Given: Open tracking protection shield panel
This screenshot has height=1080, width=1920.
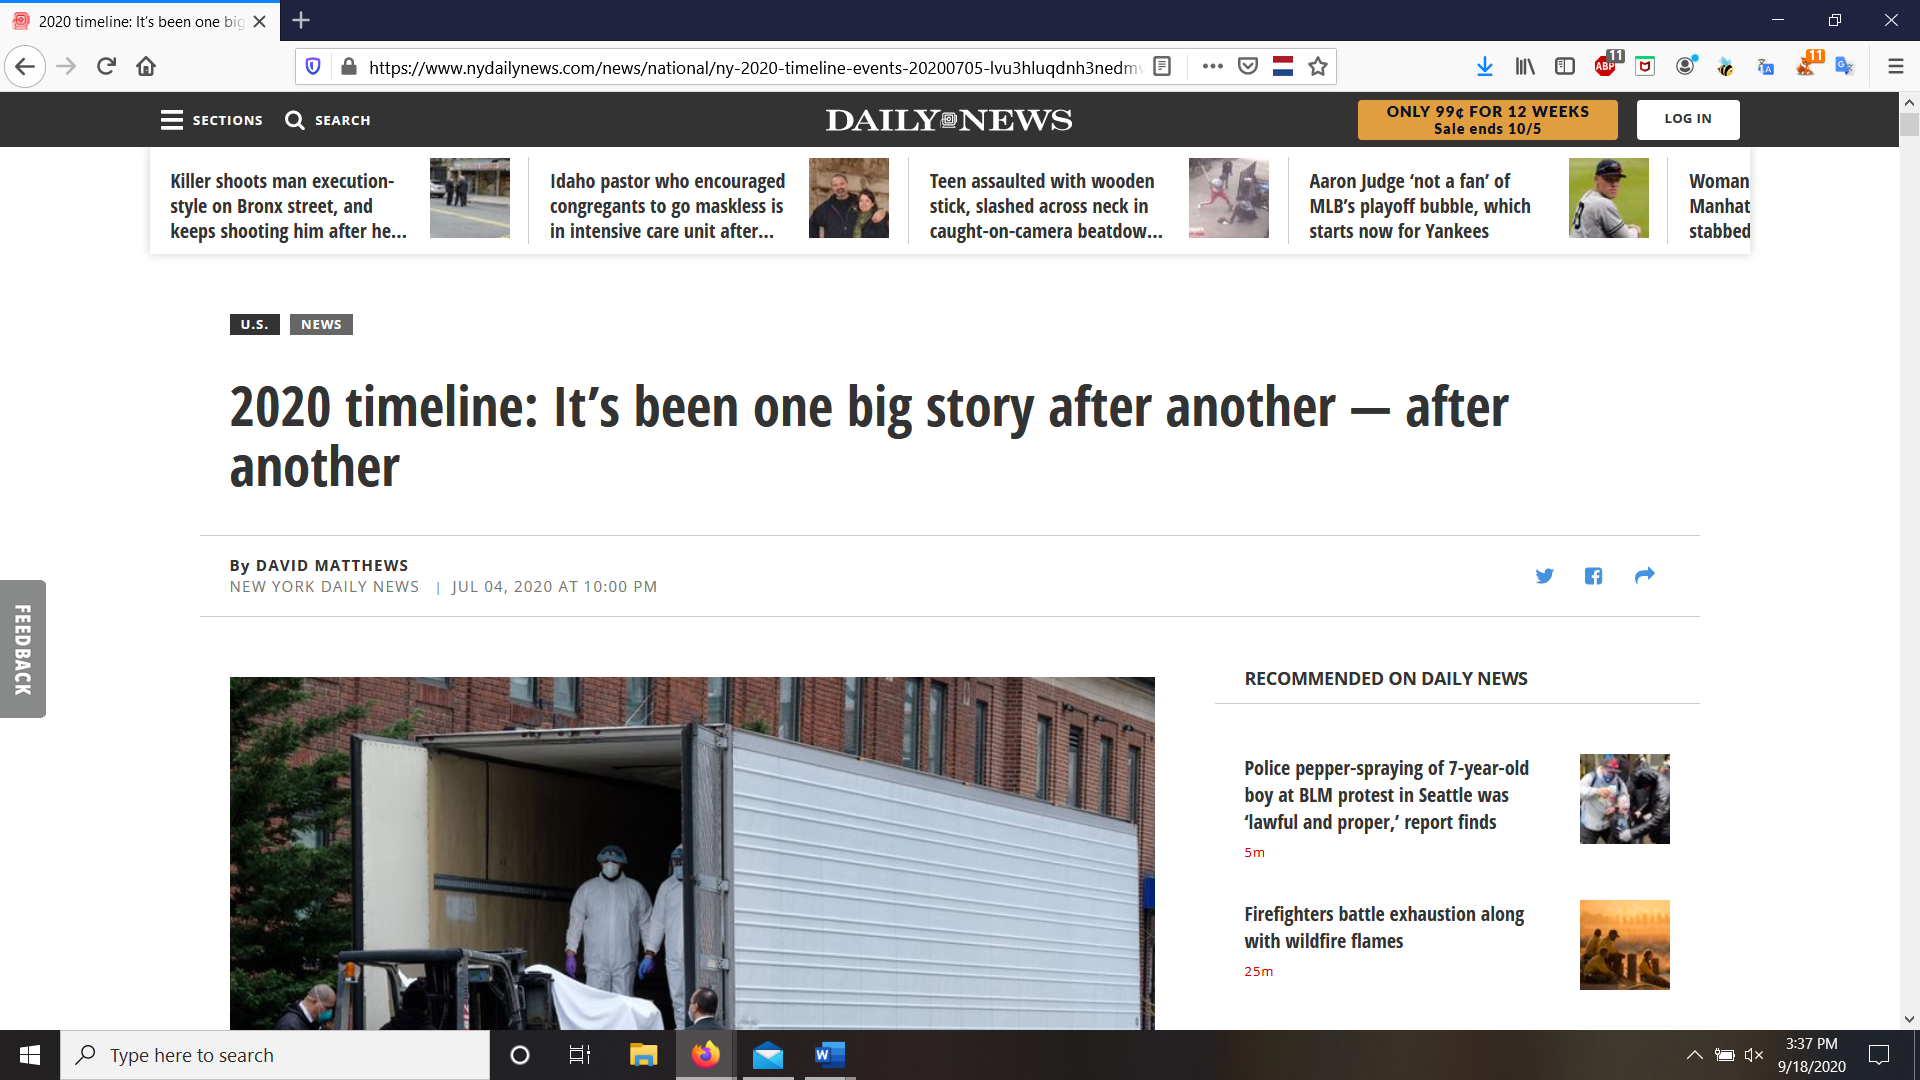Looking at the screenshot, I should (x=313, y=67).
